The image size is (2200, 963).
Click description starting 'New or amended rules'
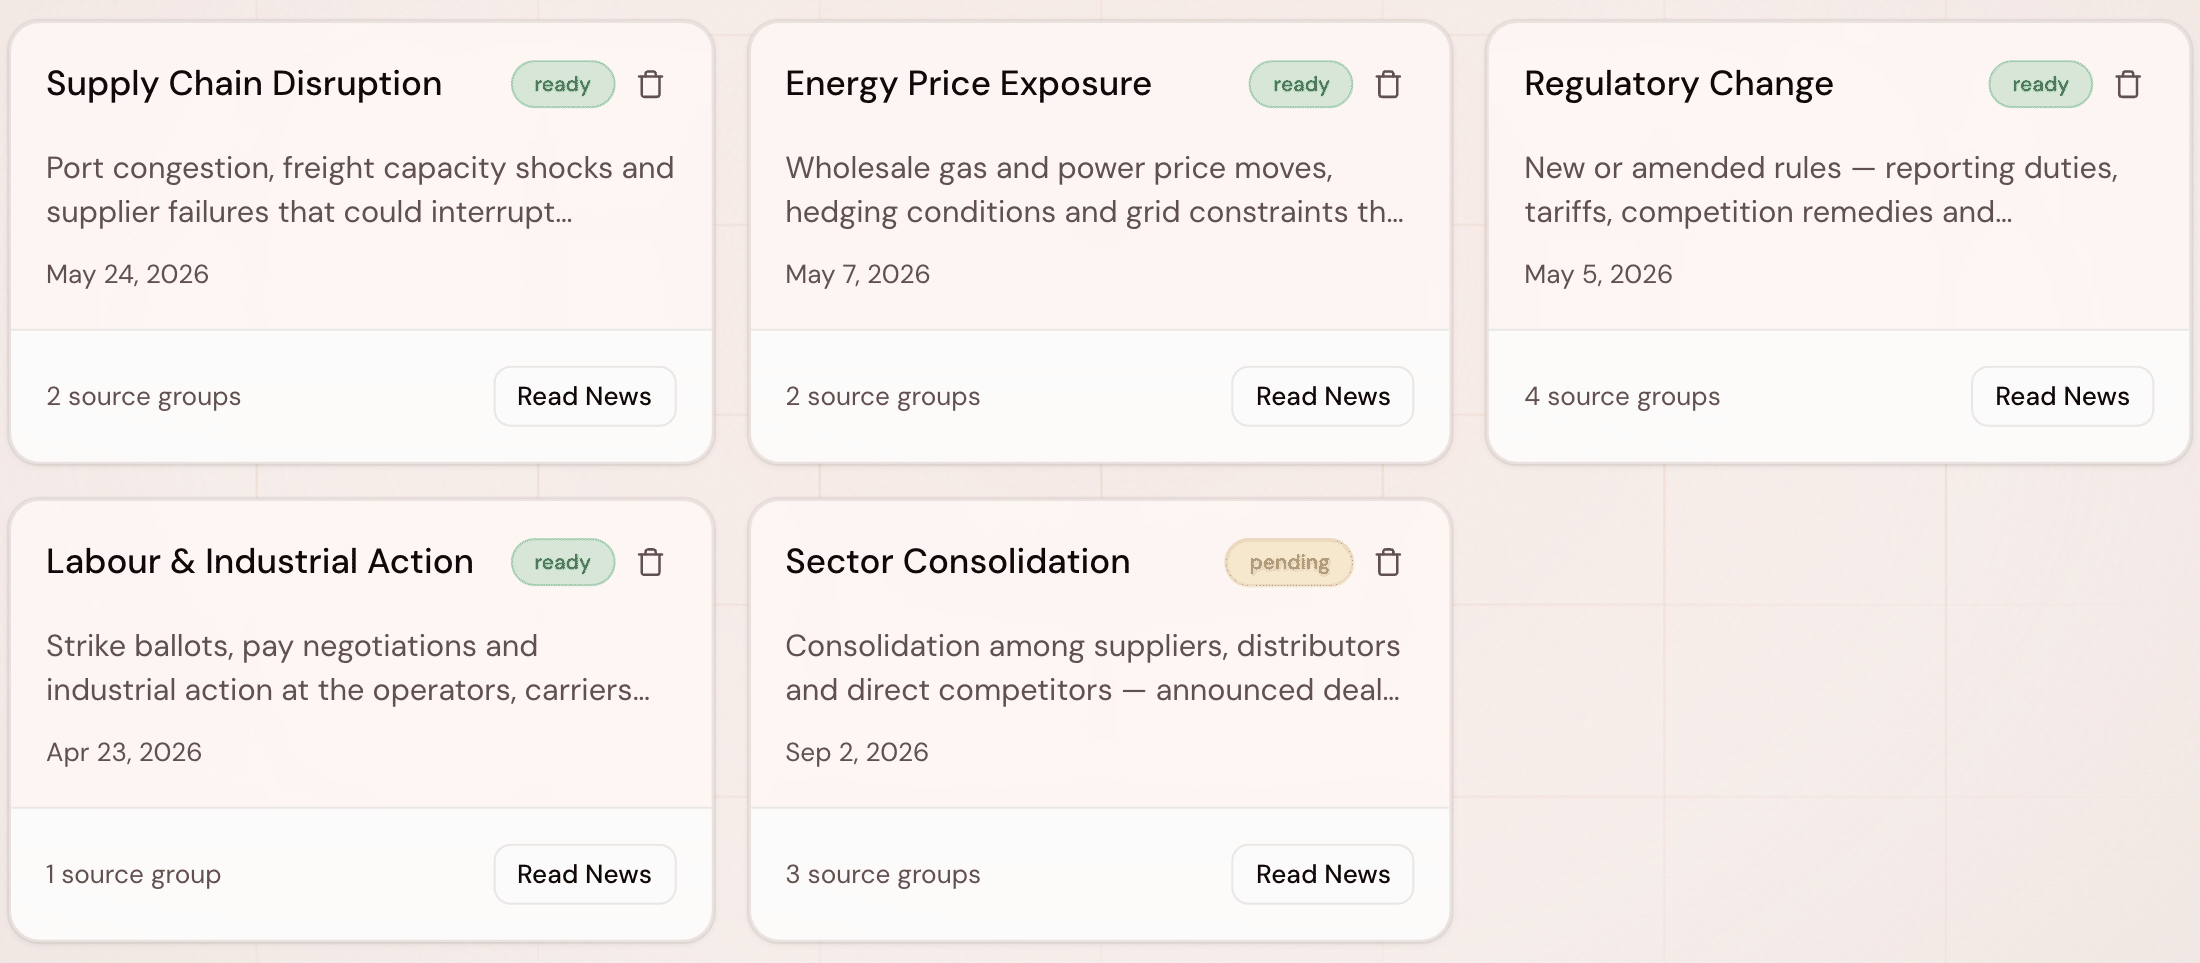[x=1821, y=190]
